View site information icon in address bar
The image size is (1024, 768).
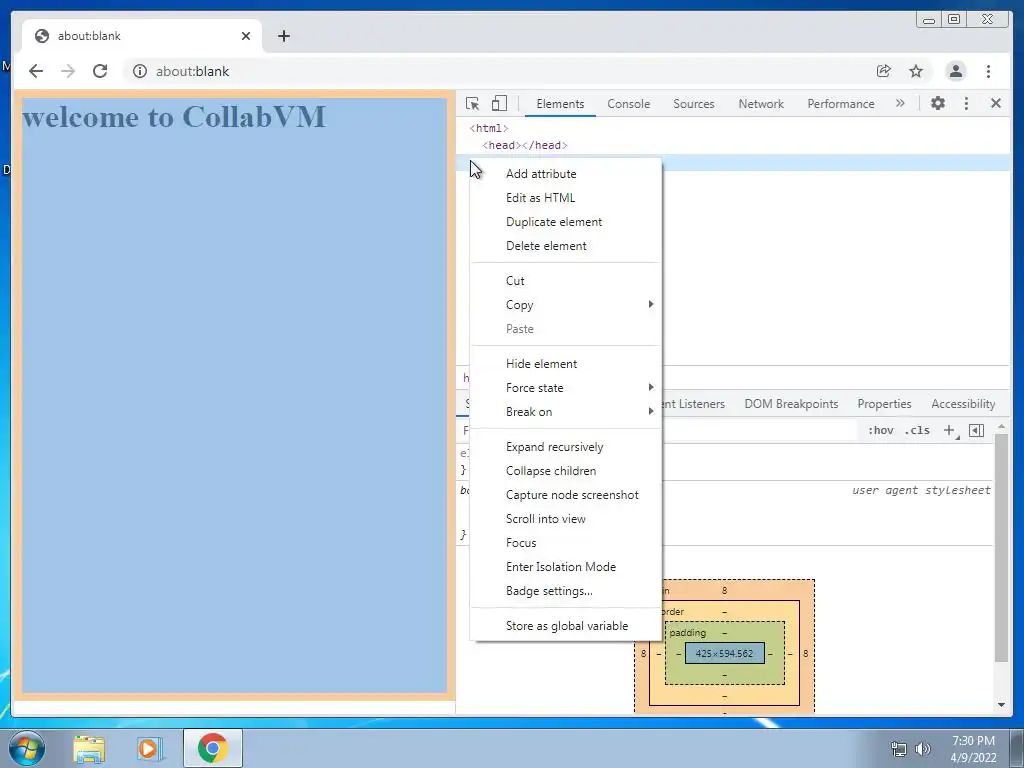[140, 71]
